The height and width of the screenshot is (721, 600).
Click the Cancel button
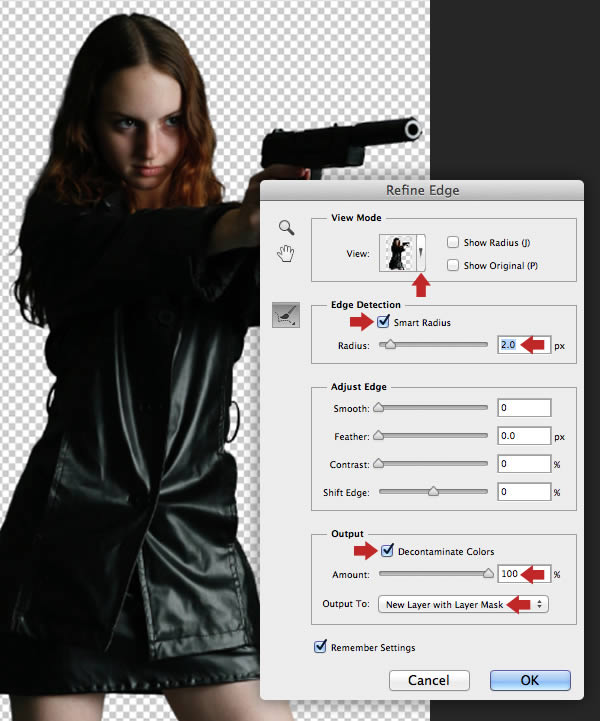tap(429, 680)
